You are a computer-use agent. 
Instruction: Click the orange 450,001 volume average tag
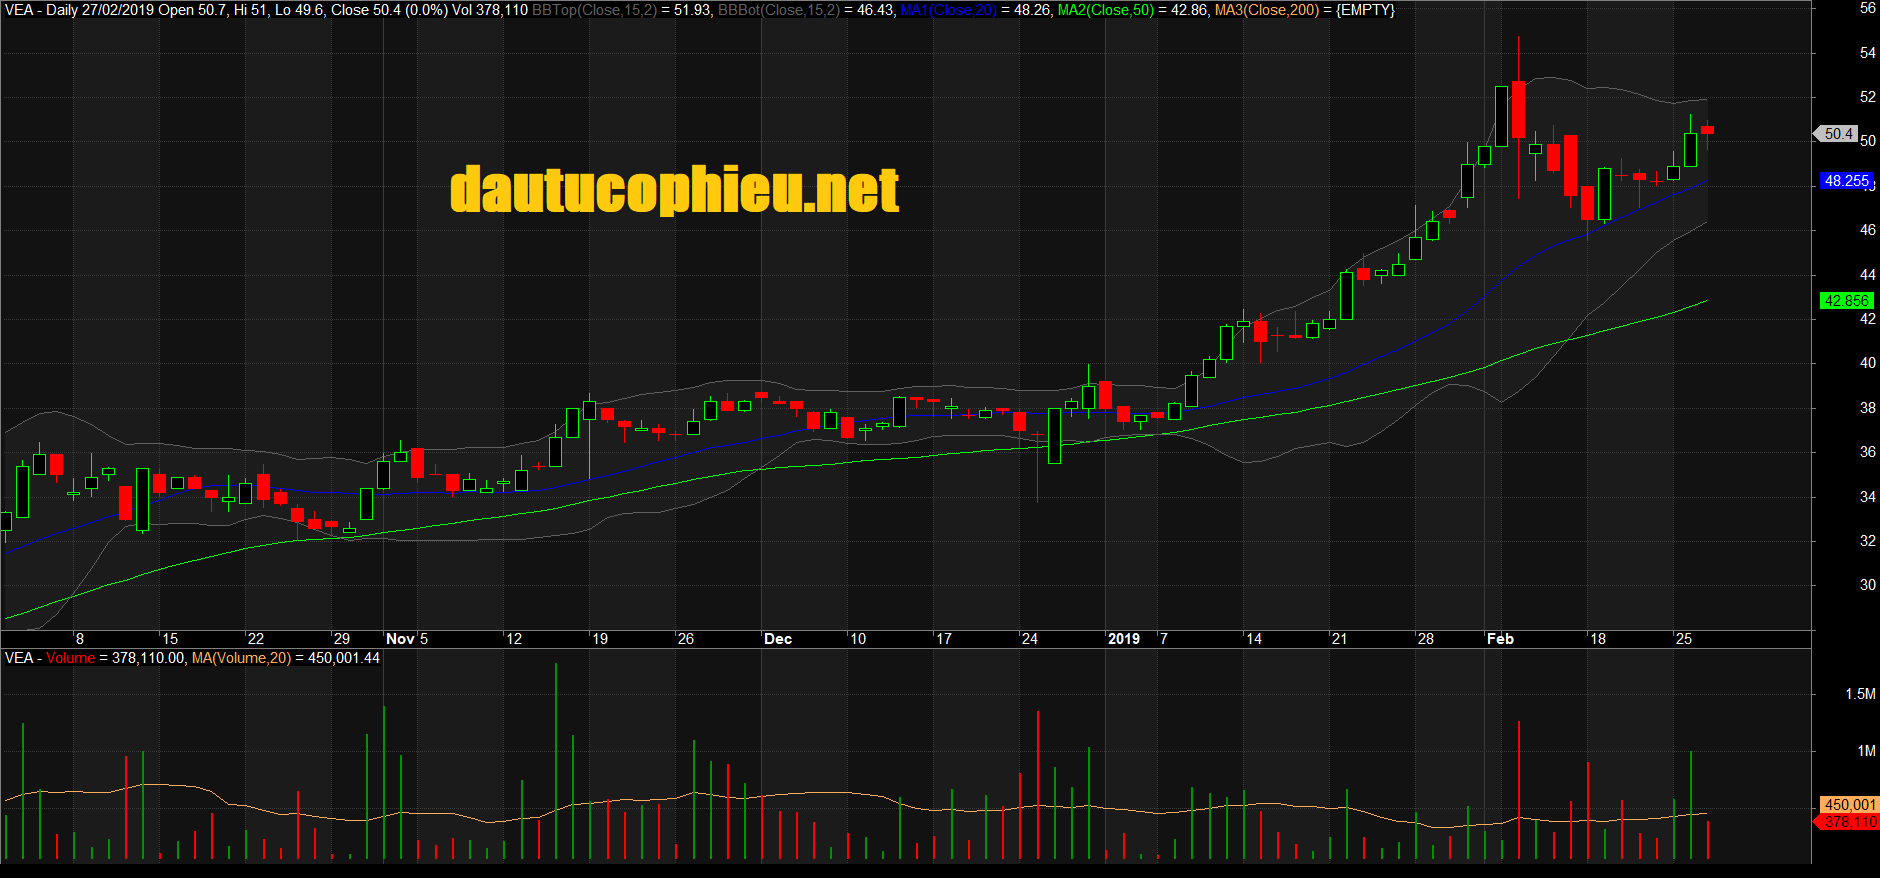pos(1849,805)
